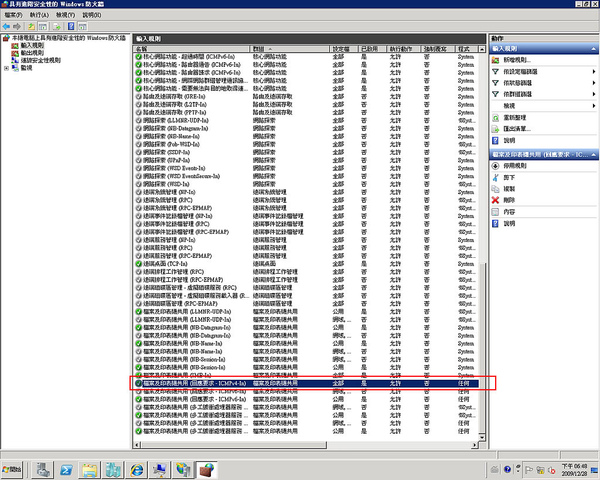This screenshot has height=480, width=600.
Task: Click 新增規則... in the actions pane
Action: pos(517,60)
